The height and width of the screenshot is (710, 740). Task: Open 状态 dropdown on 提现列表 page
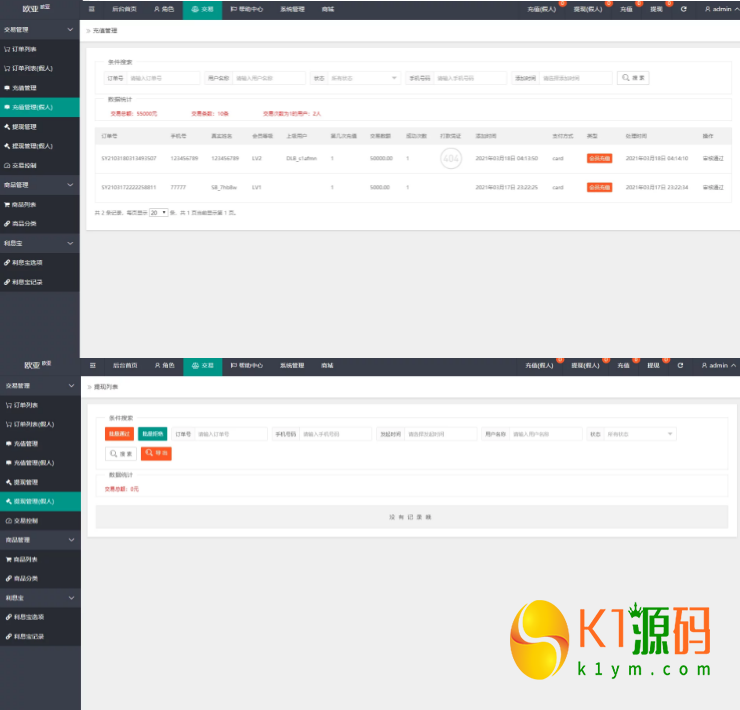pos(640,434)
